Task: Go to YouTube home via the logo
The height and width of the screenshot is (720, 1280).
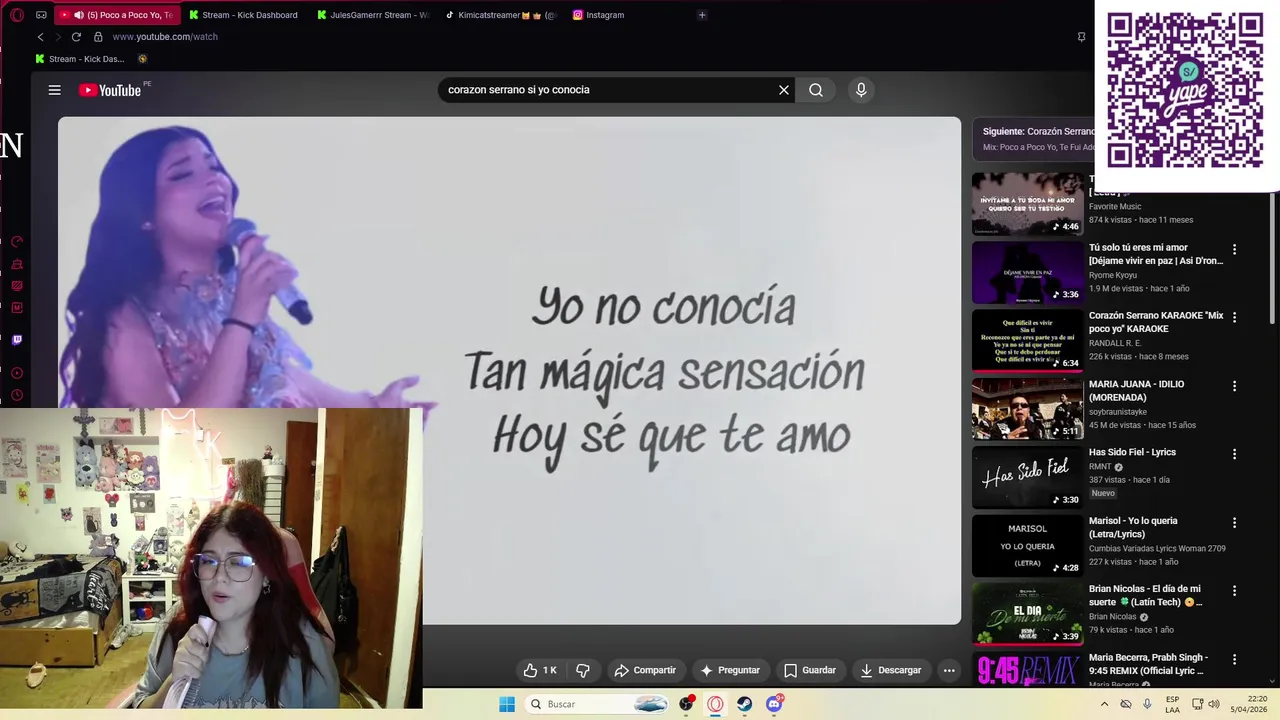Action: (110, 90)
